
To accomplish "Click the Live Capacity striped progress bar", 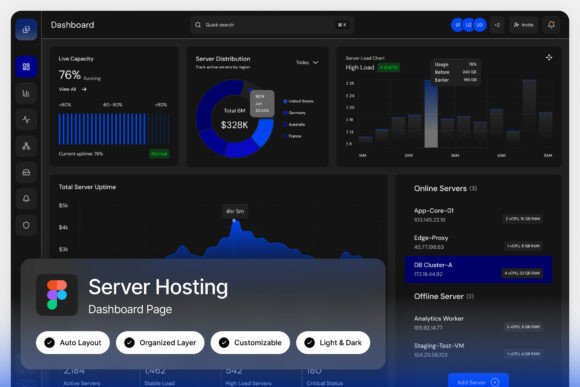I will coord(114,128).
